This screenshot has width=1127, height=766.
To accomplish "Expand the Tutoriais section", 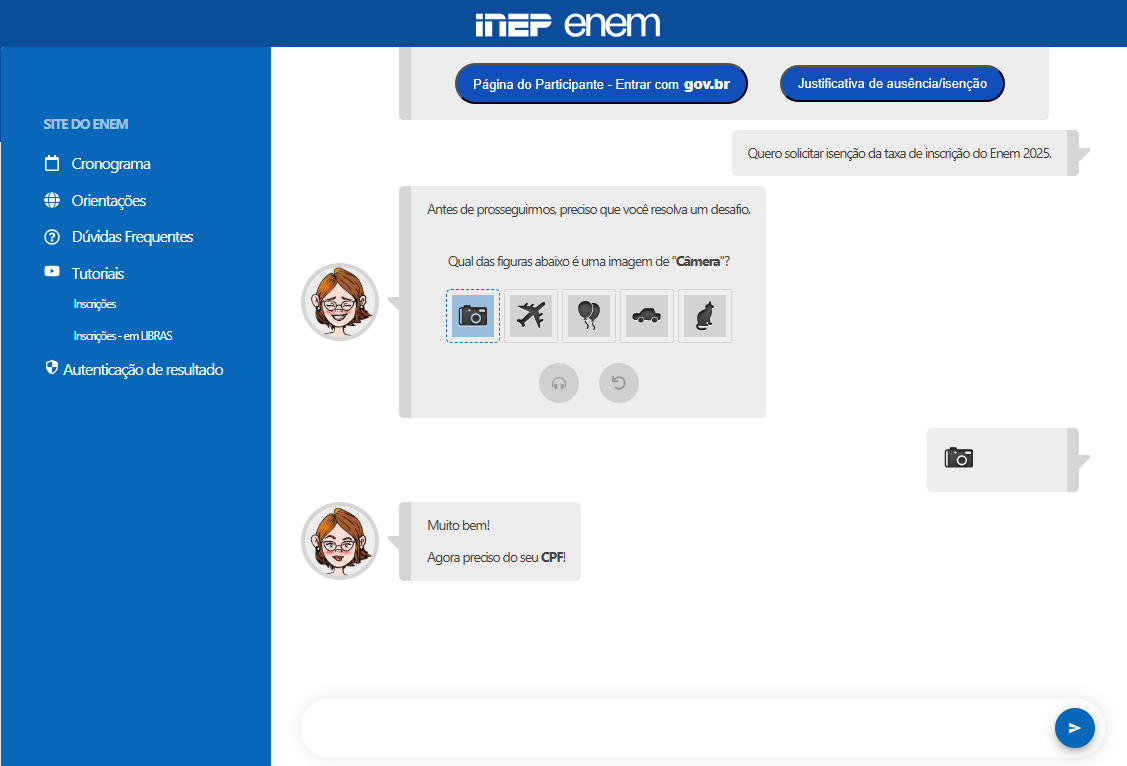I will point(97,273).
